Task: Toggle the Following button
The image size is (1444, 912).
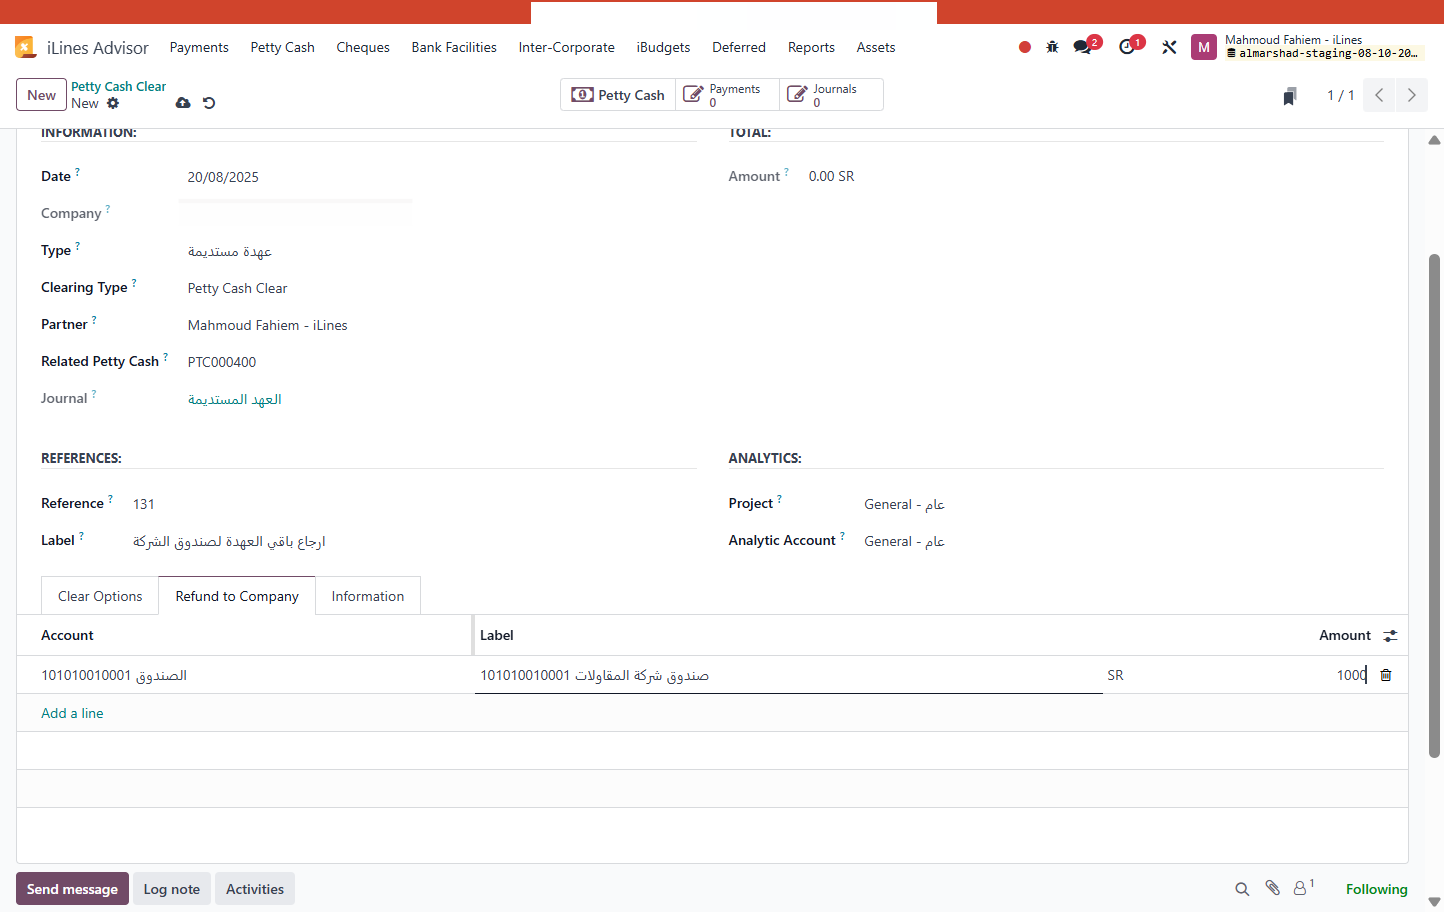Action: pos(1376,889)
